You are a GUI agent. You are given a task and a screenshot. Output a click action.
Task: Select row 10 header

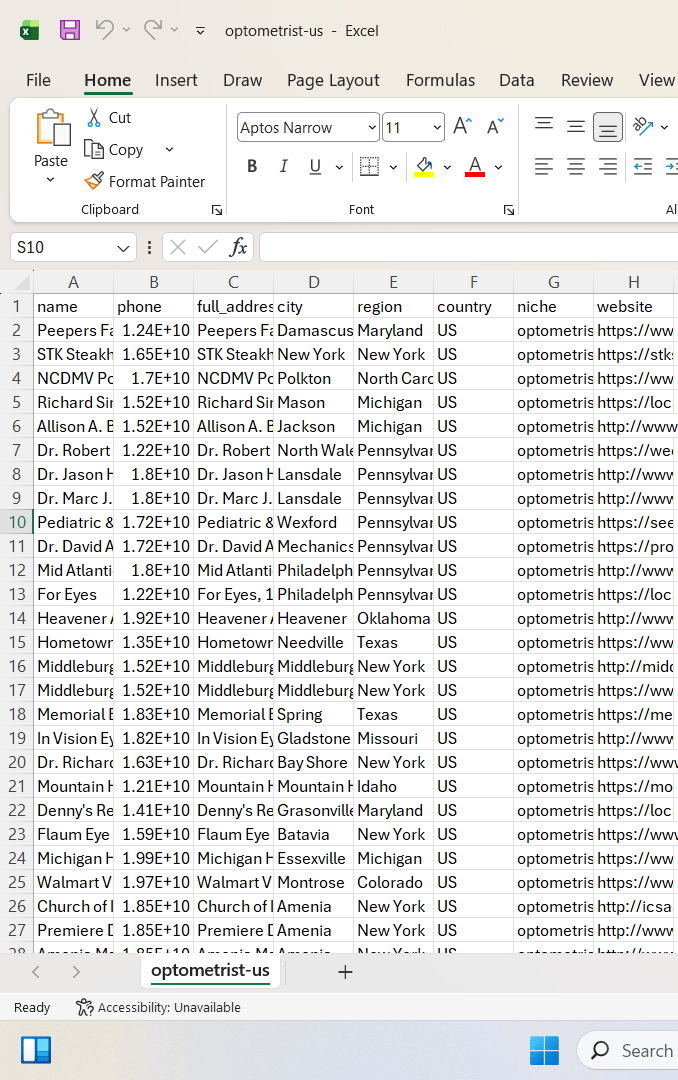(x=17, y=522)
